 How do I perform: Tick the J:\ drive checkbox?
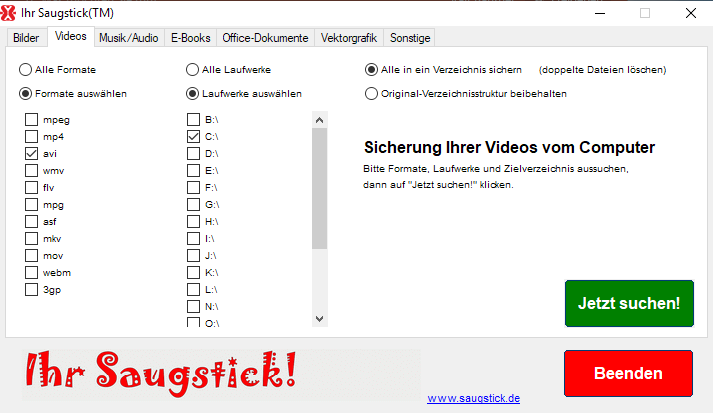[x=194, y=256]
